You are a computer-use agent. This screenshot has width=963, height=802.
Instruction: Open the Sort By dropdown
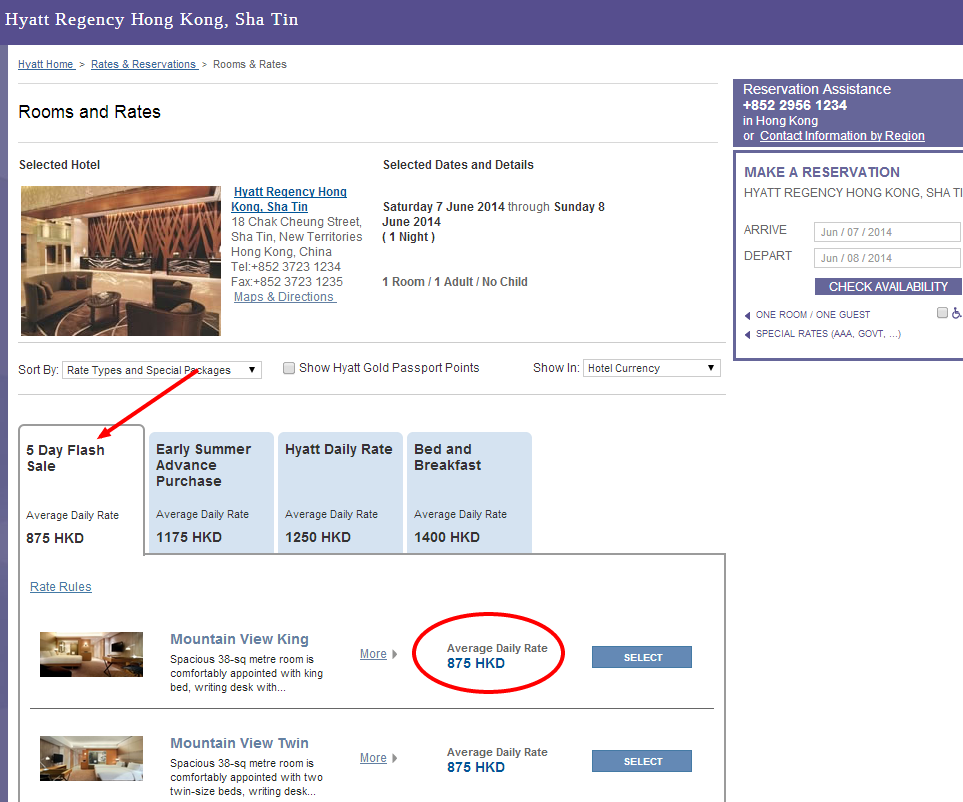pos(162,370)
